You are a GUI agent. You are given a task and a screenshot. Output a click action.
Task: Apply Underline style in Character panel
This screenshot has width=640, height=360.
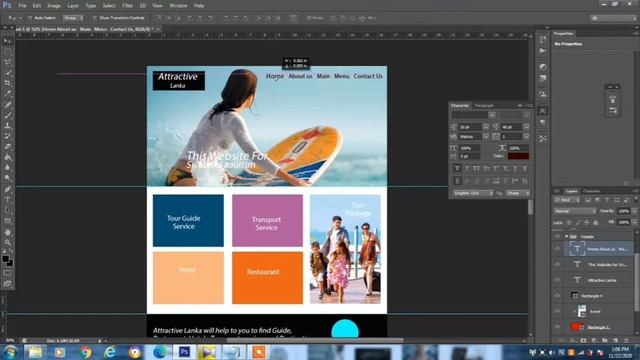click(x=515, y=168)
